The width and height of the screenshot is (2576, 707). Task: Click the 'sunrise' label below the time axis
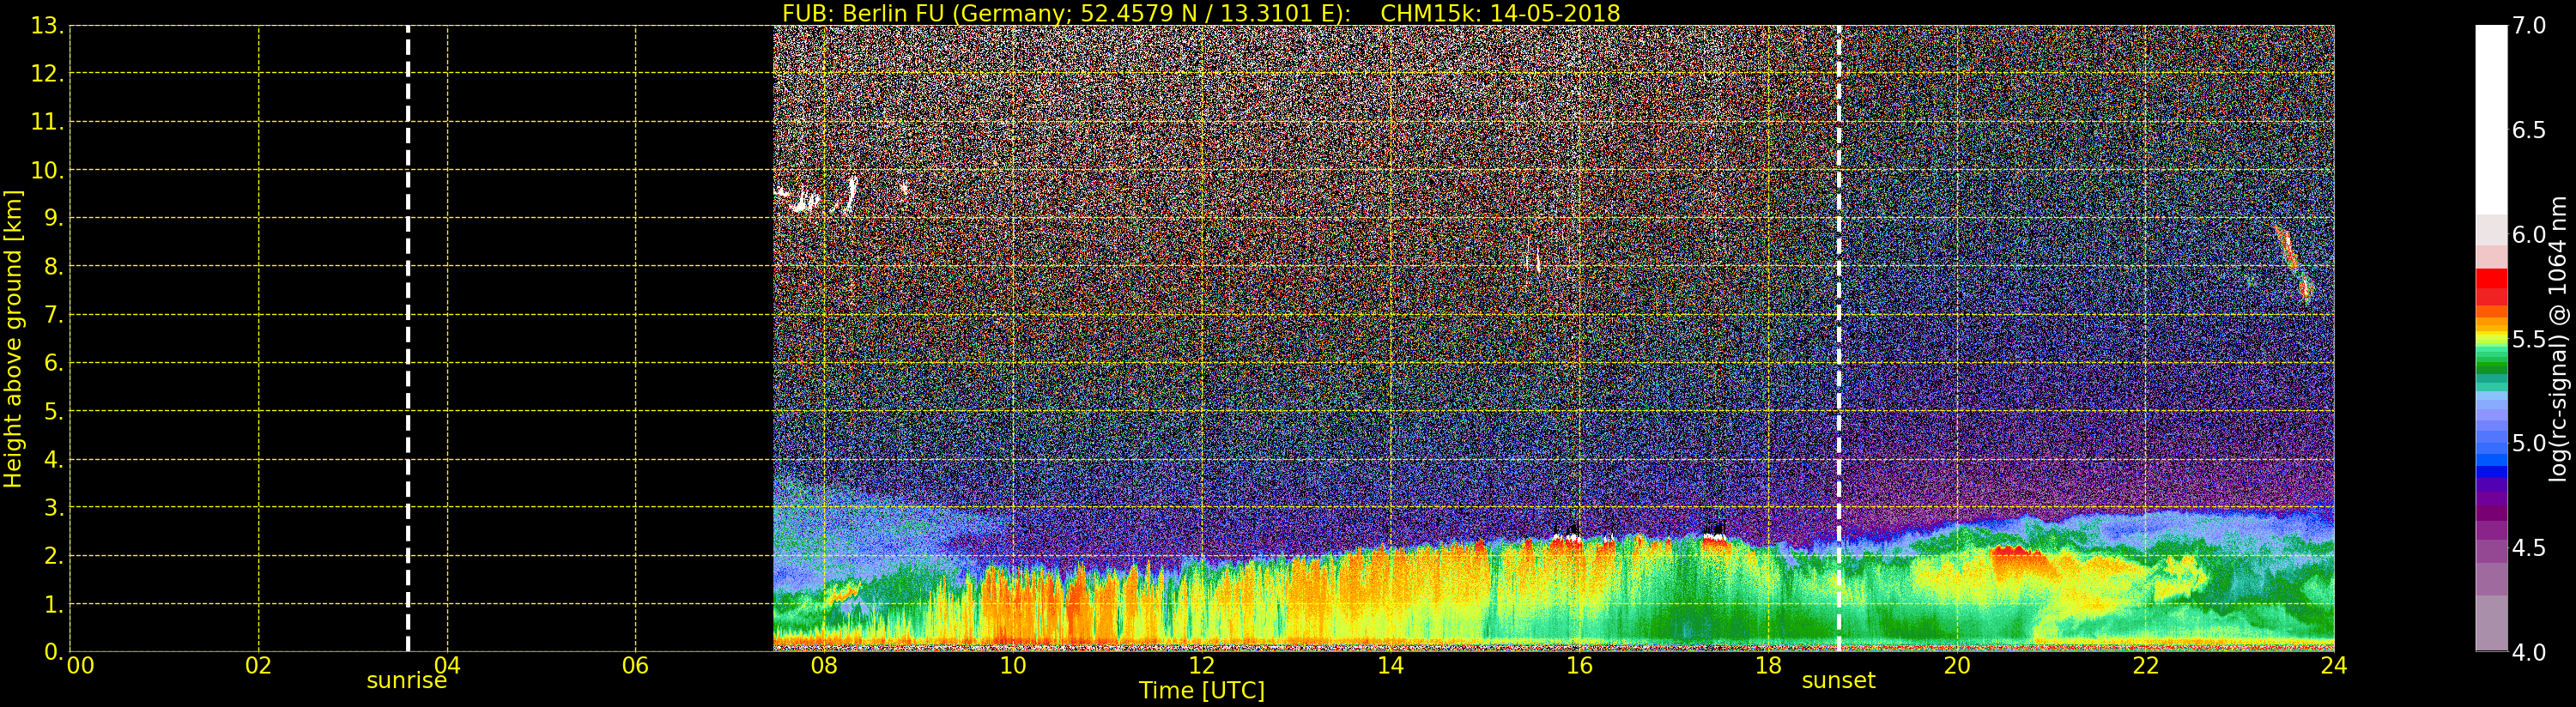(406, 681)
